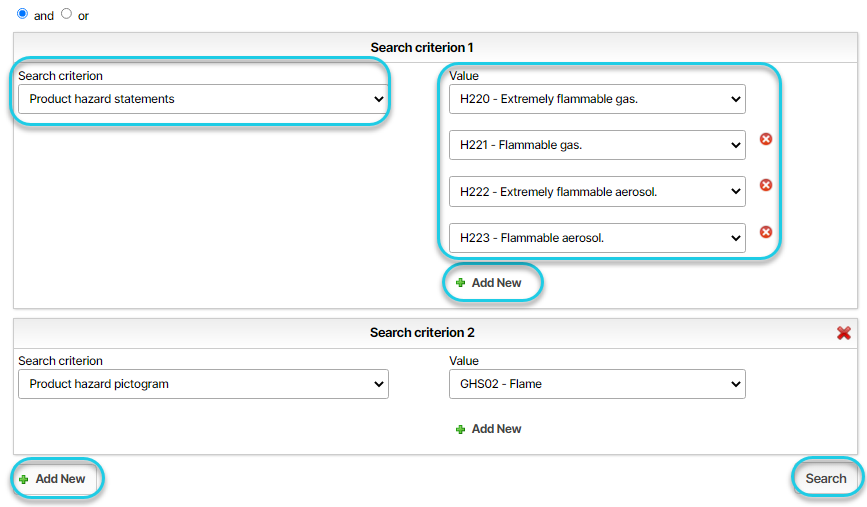Open the H222 Extremely flammable aerosol dropdown
Viewport: 867px width, 507px height.
coord(597,192)
